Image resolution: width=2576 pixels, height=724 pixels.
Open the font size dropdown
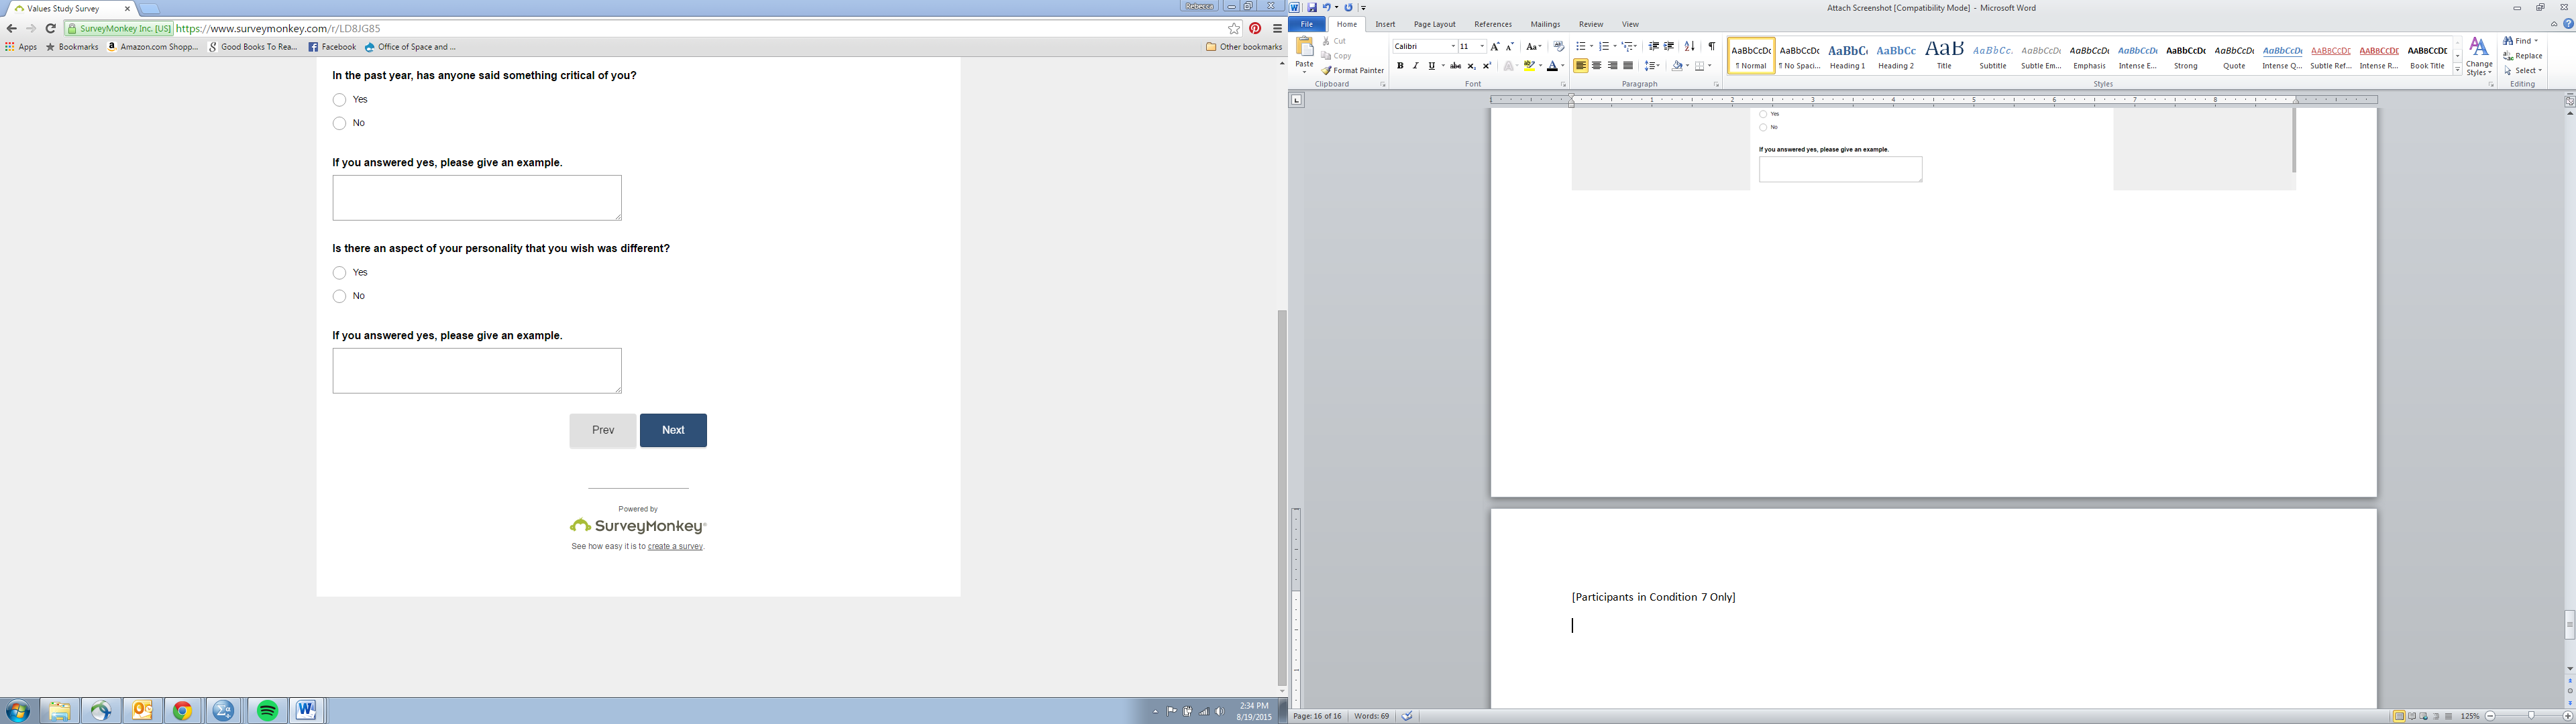point(1482,47)
